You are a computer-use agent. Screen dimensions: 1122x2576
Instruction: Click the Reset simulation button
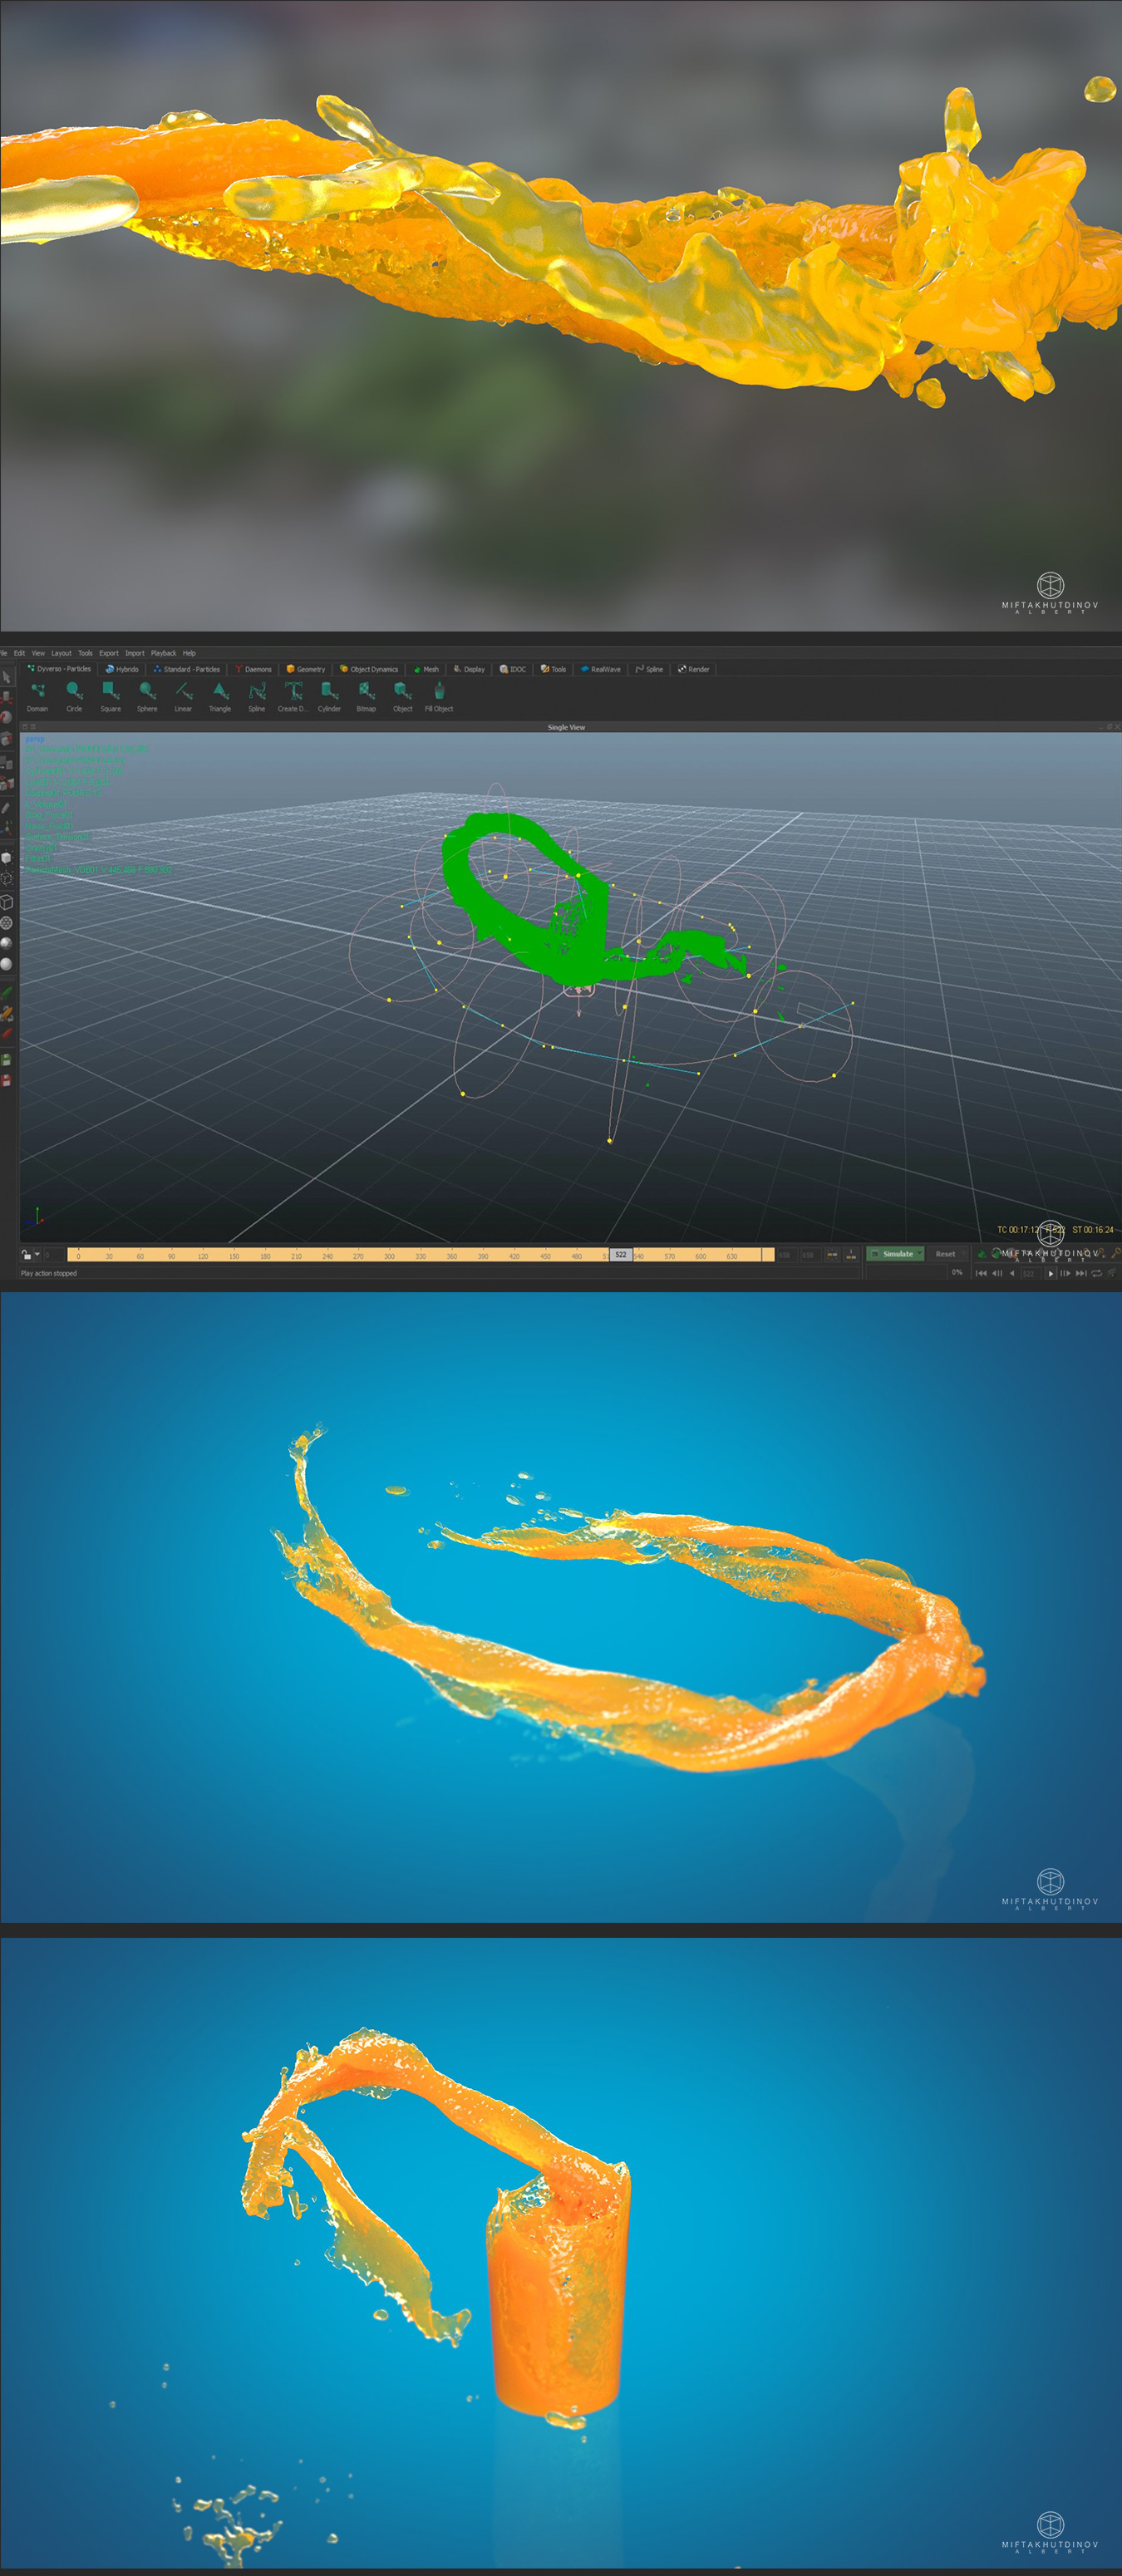[x=945, y=1254]
